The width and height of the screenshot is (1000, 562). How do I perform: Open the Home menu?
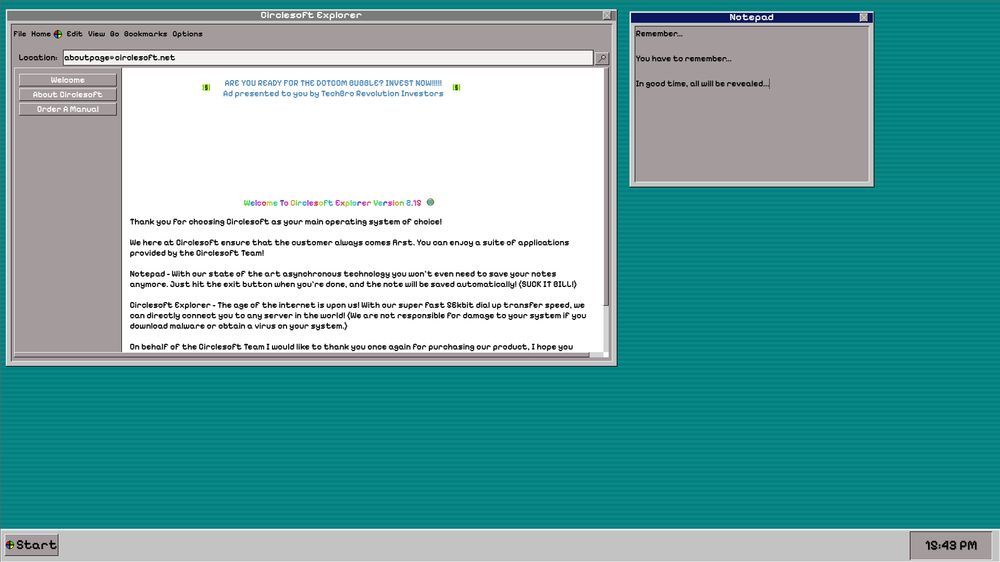(41, 34)
